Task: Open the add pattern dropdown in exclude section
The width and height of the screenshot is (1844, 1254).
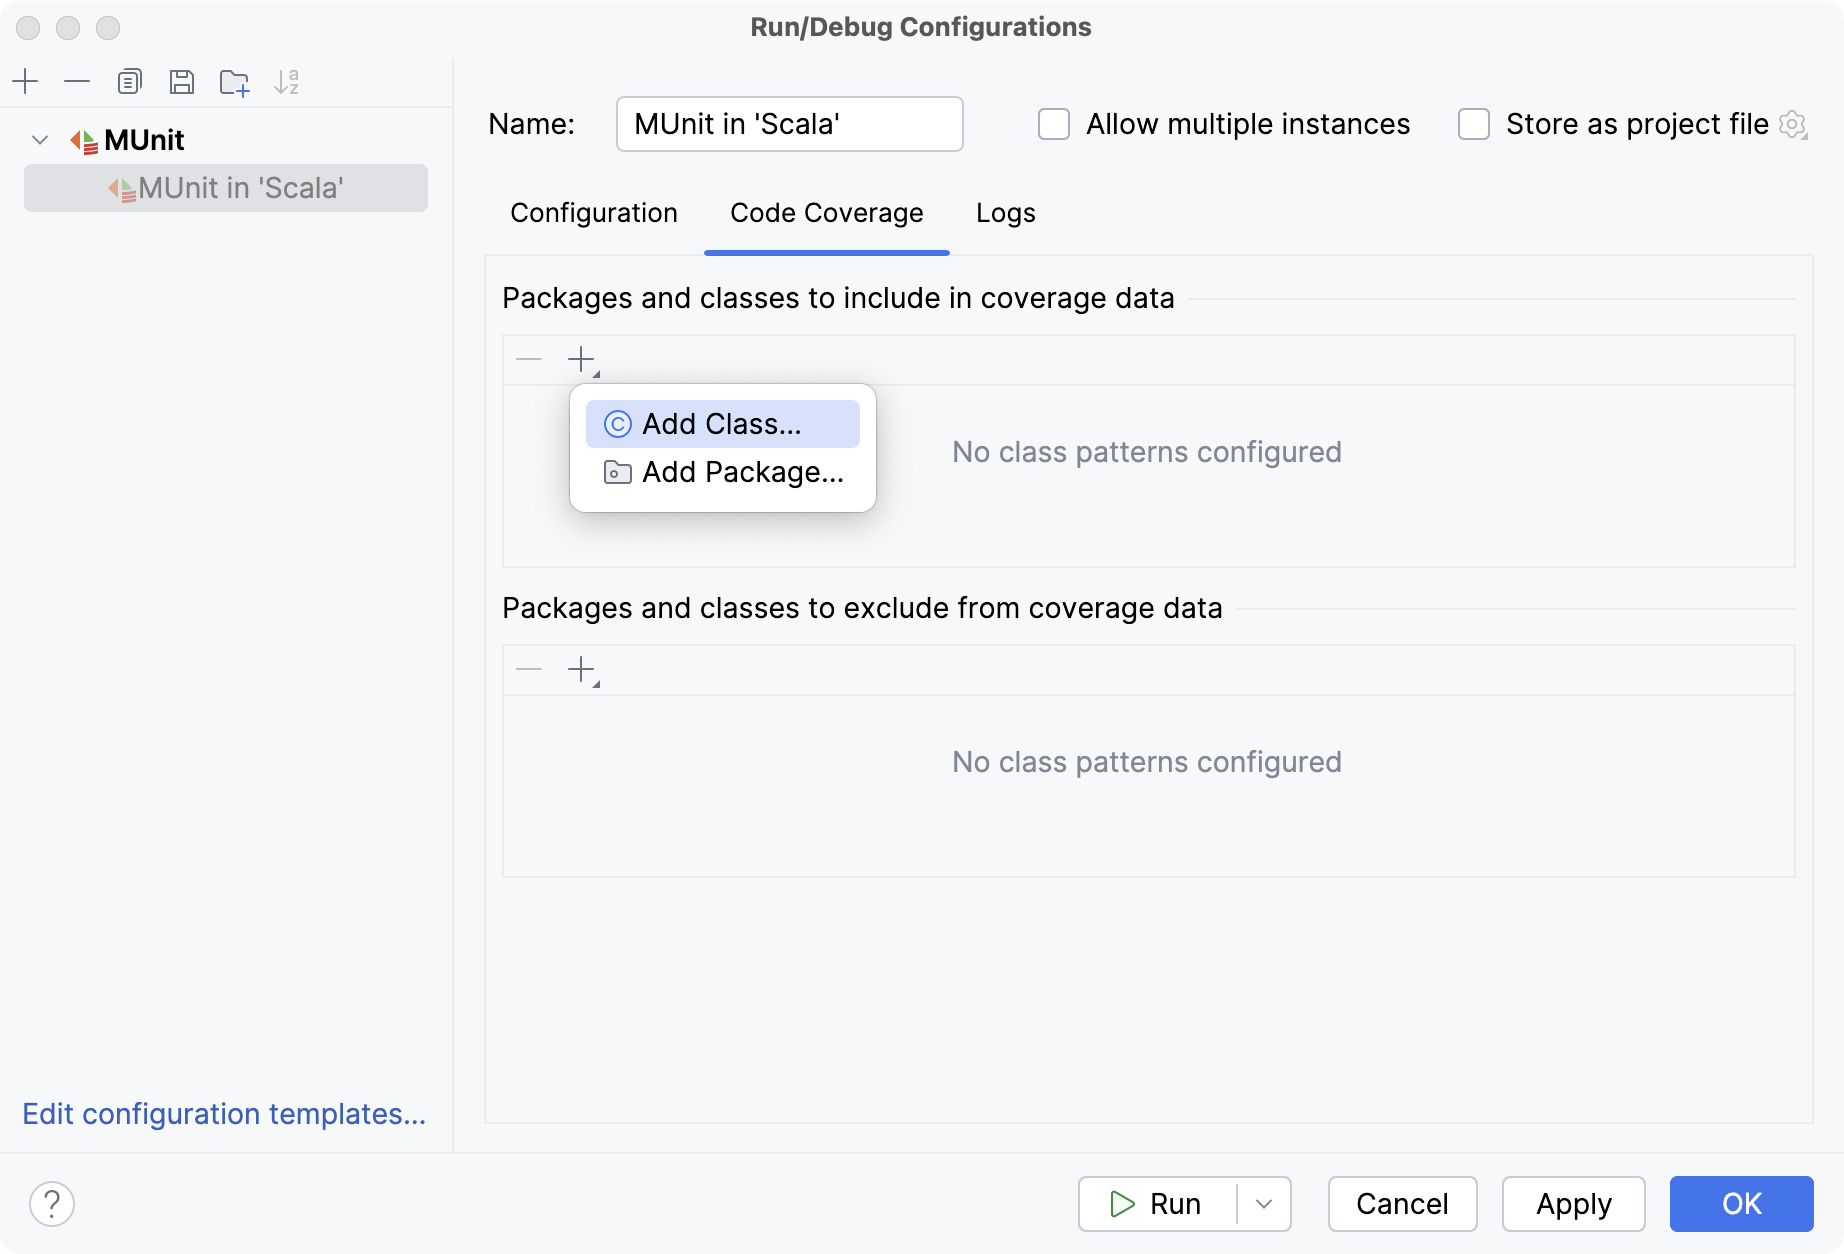Action: [583, 669]
